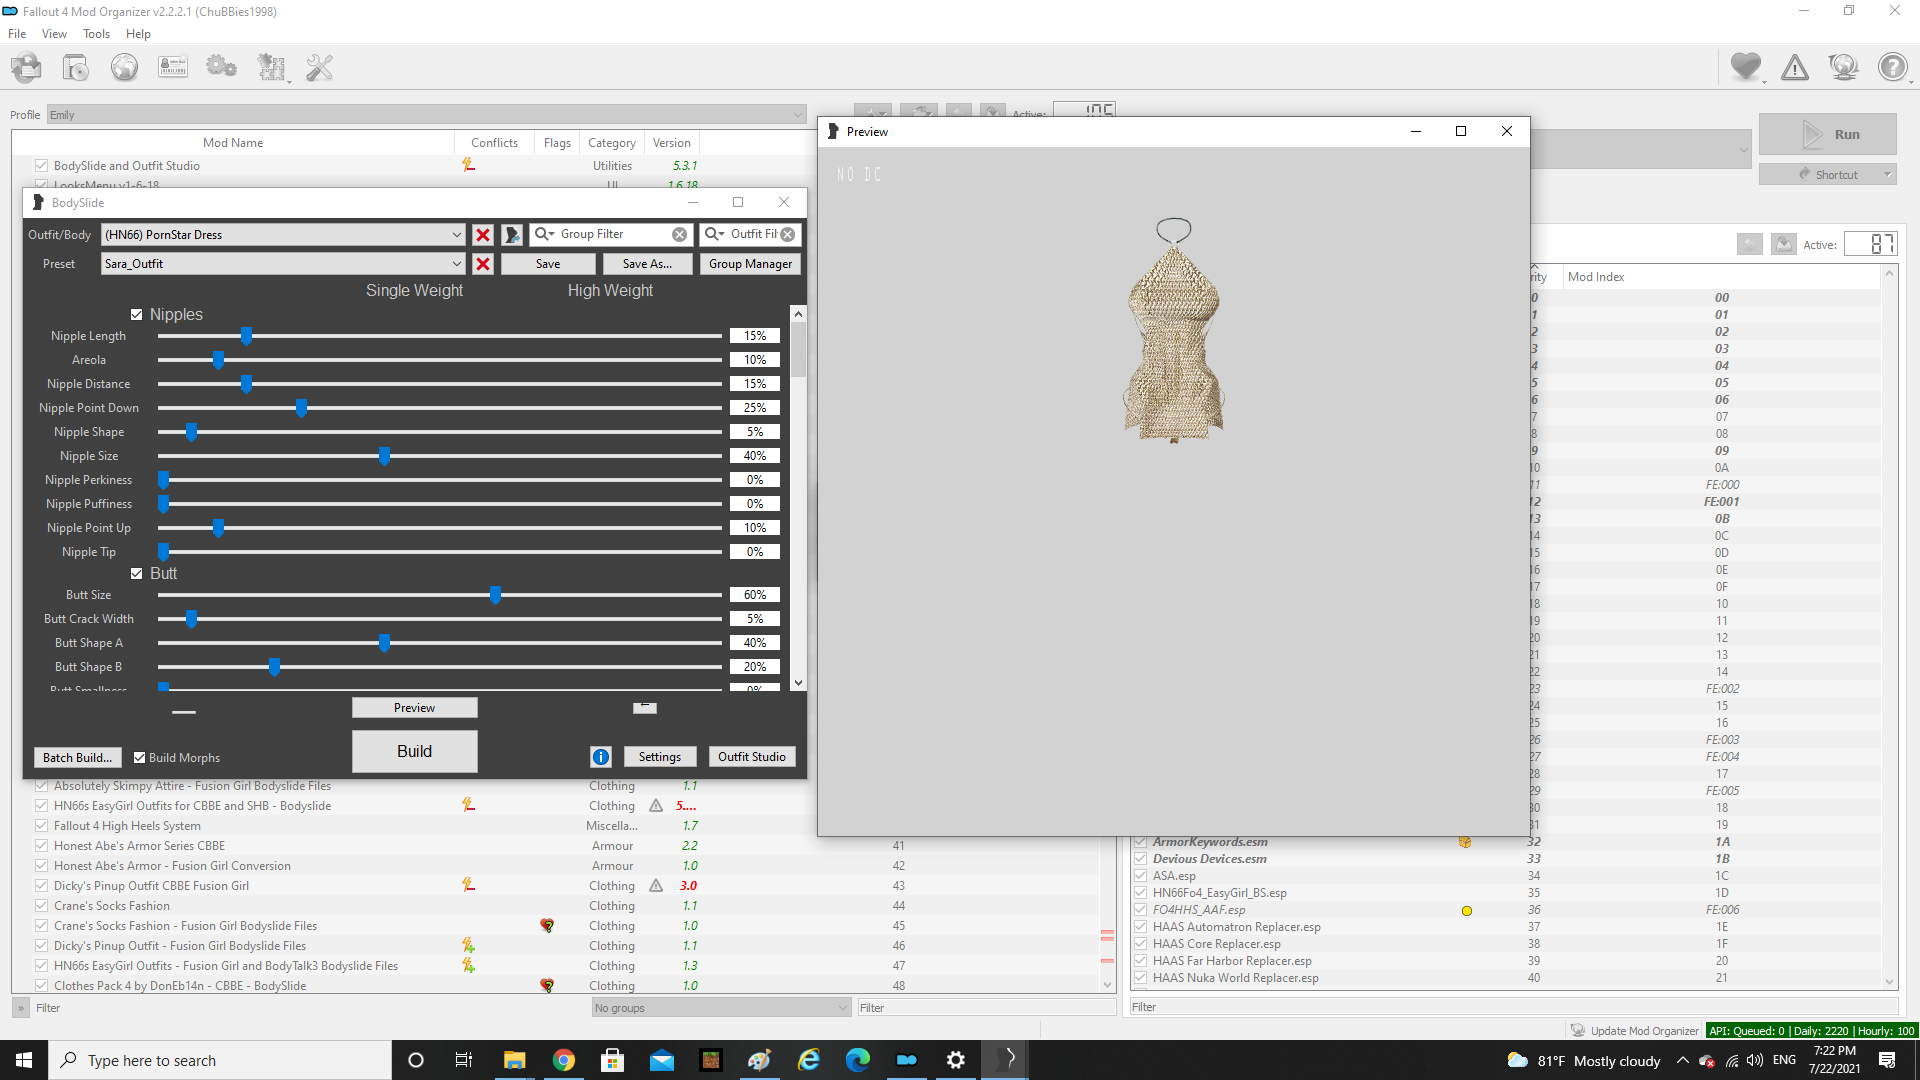This screenshot has height=1080, width=1920.
Task: Open the Outfit/Body dropdown
Action: [x=283, y=235]
